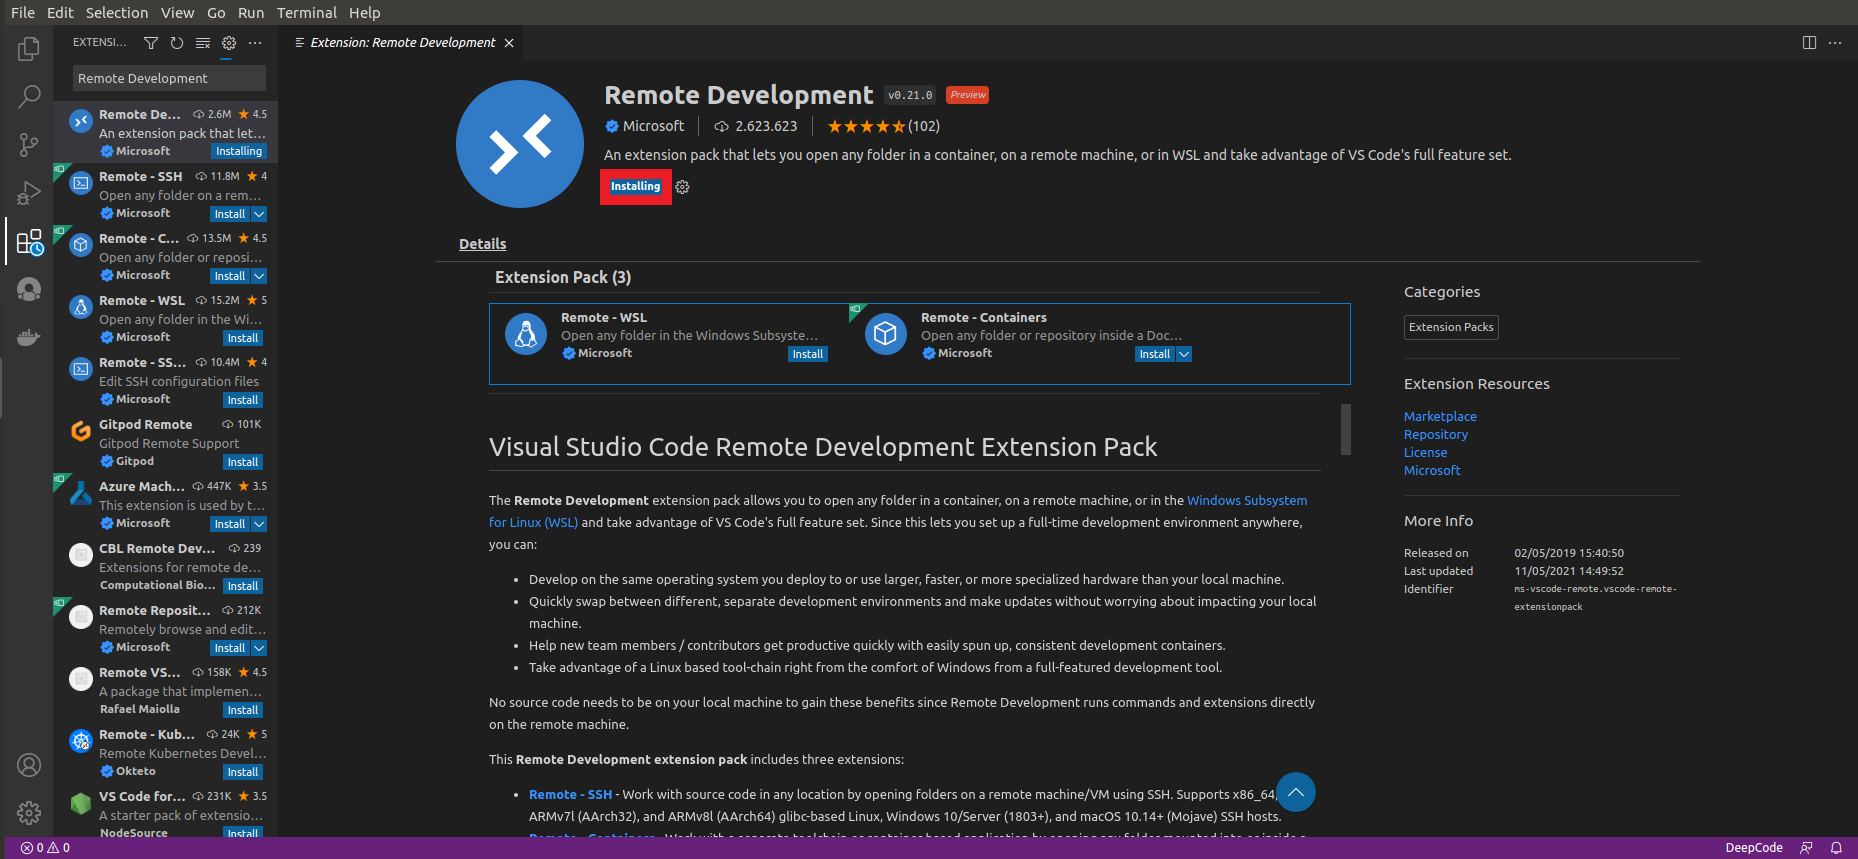Screen dimensions: 1858x859
Task: Open the Search view icon
Action: (29, 96)
